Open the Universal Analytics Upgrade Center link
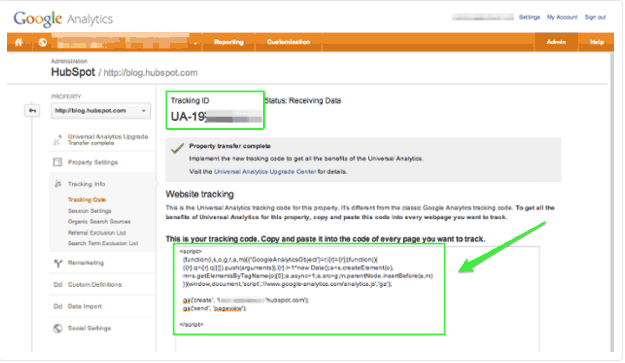The height and width of the screenshot is (363, 625). (265, 172)
